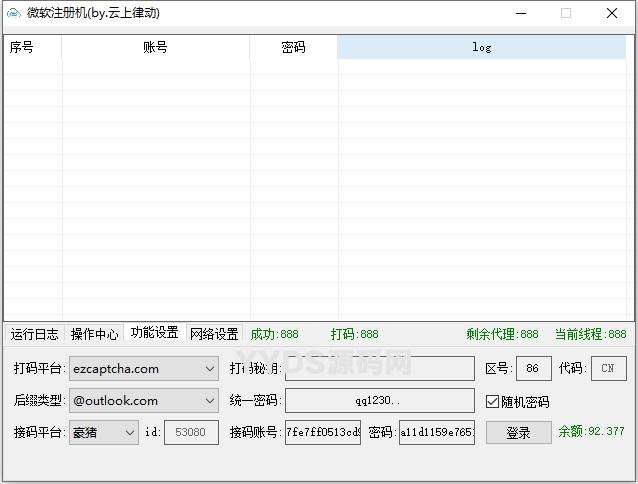Select the 功能设置 tab

click(x=154, y=333)
